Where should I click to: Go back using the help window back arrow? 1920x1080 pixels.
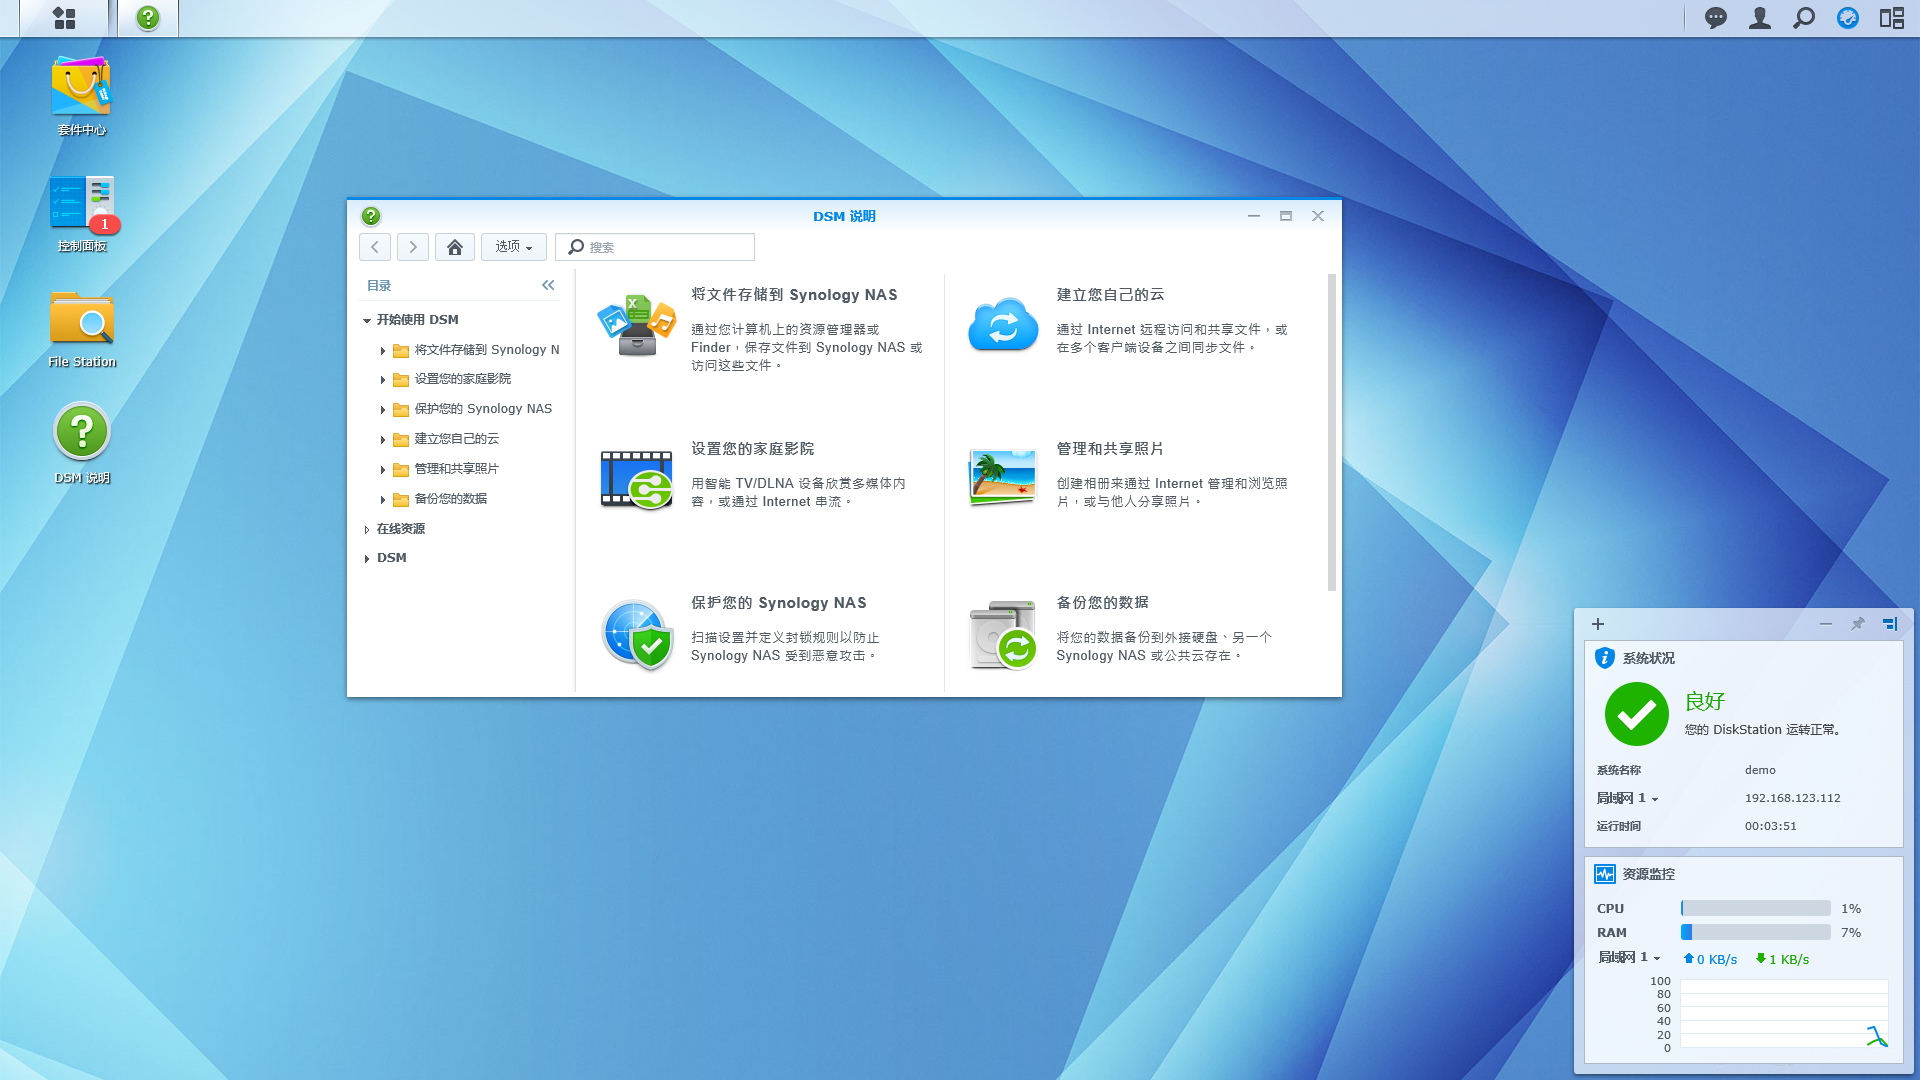[x=374, y=247]
